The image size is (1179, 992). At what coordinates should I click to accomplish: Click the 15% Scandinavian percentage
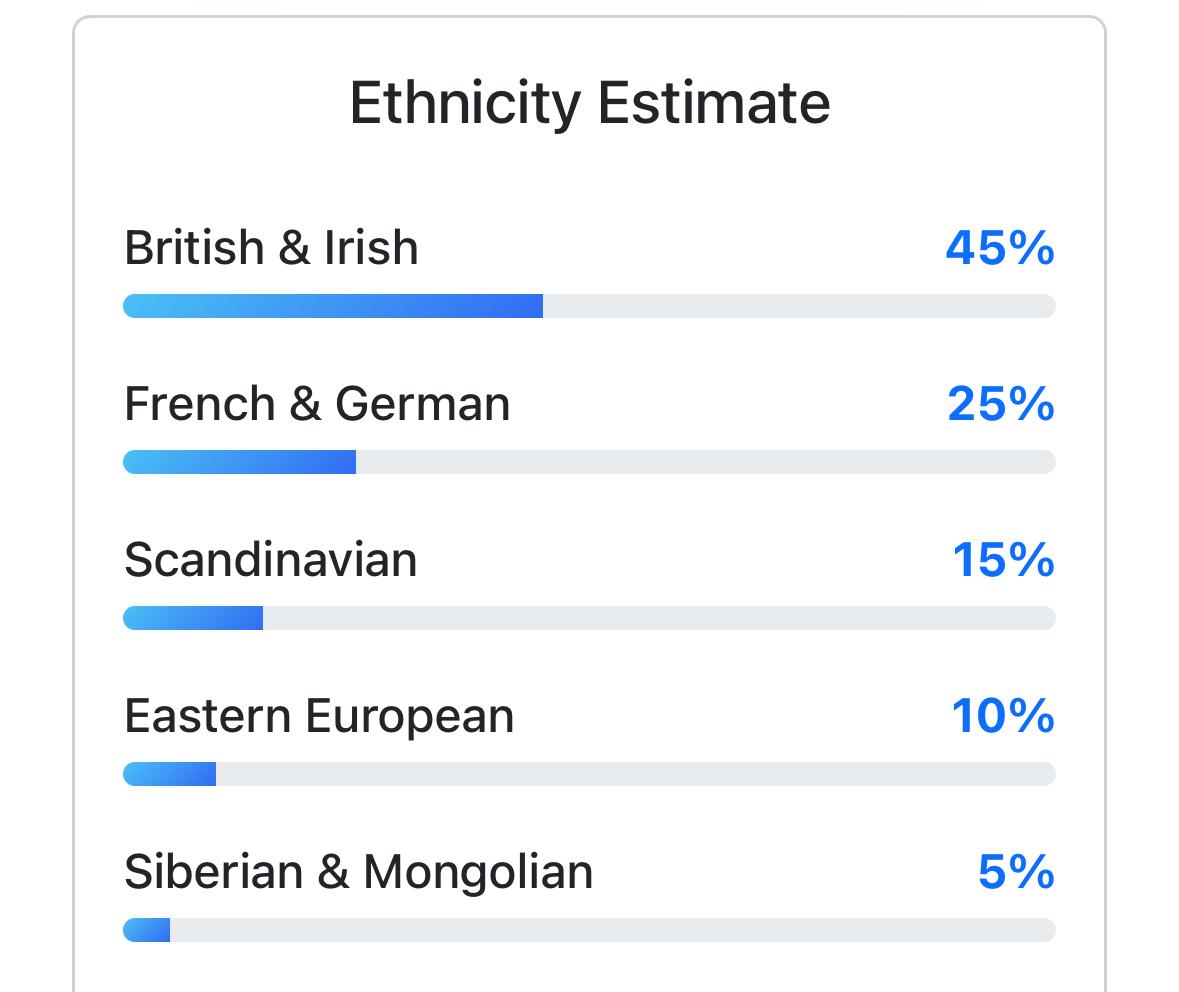tap(1003, 560)
